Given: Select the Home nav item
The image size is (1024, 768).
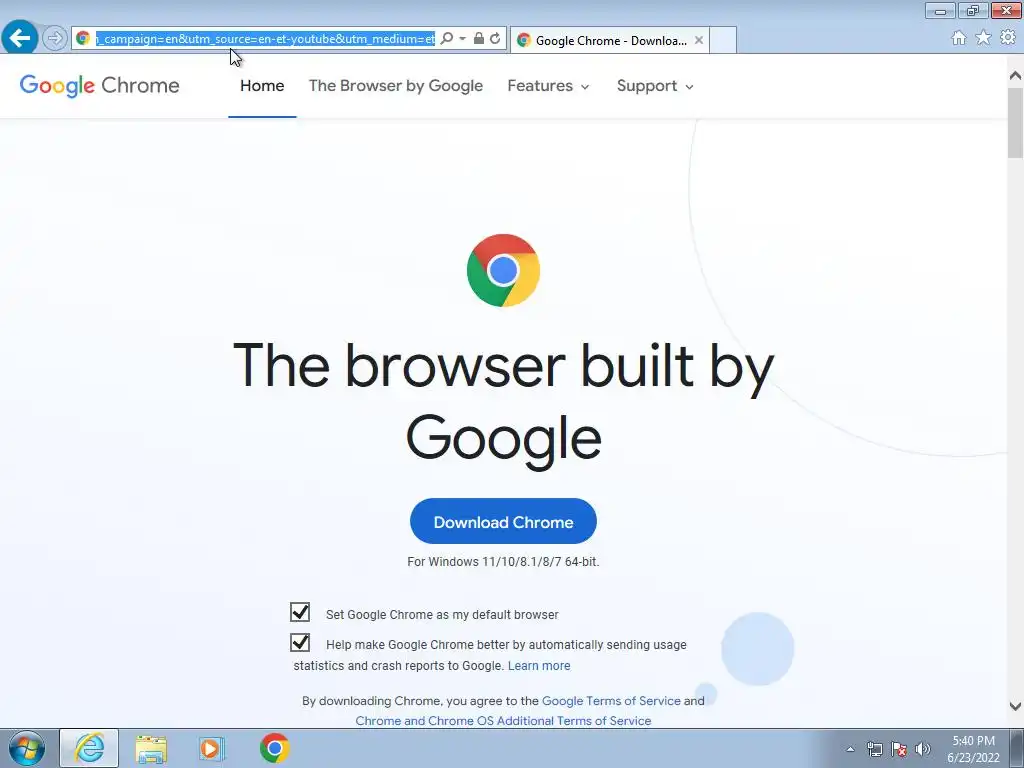Looking at the screenshot, I should coord(262,86).
